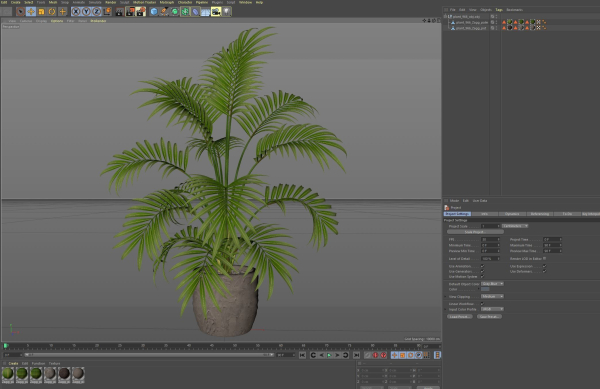Screen dimensions: 600x389
Task: Click the FPS input field
Action: pos(490,239)
